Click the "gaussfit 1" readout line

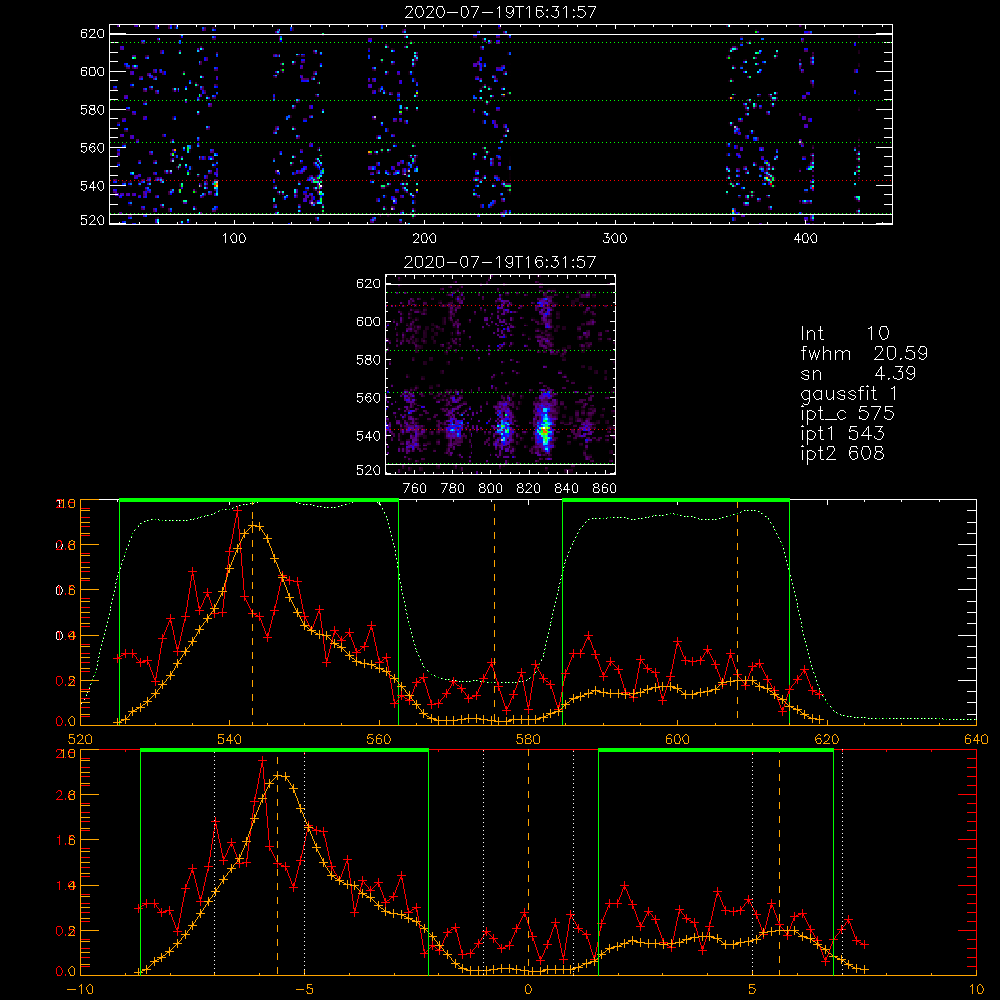click(x=849, y=393)
